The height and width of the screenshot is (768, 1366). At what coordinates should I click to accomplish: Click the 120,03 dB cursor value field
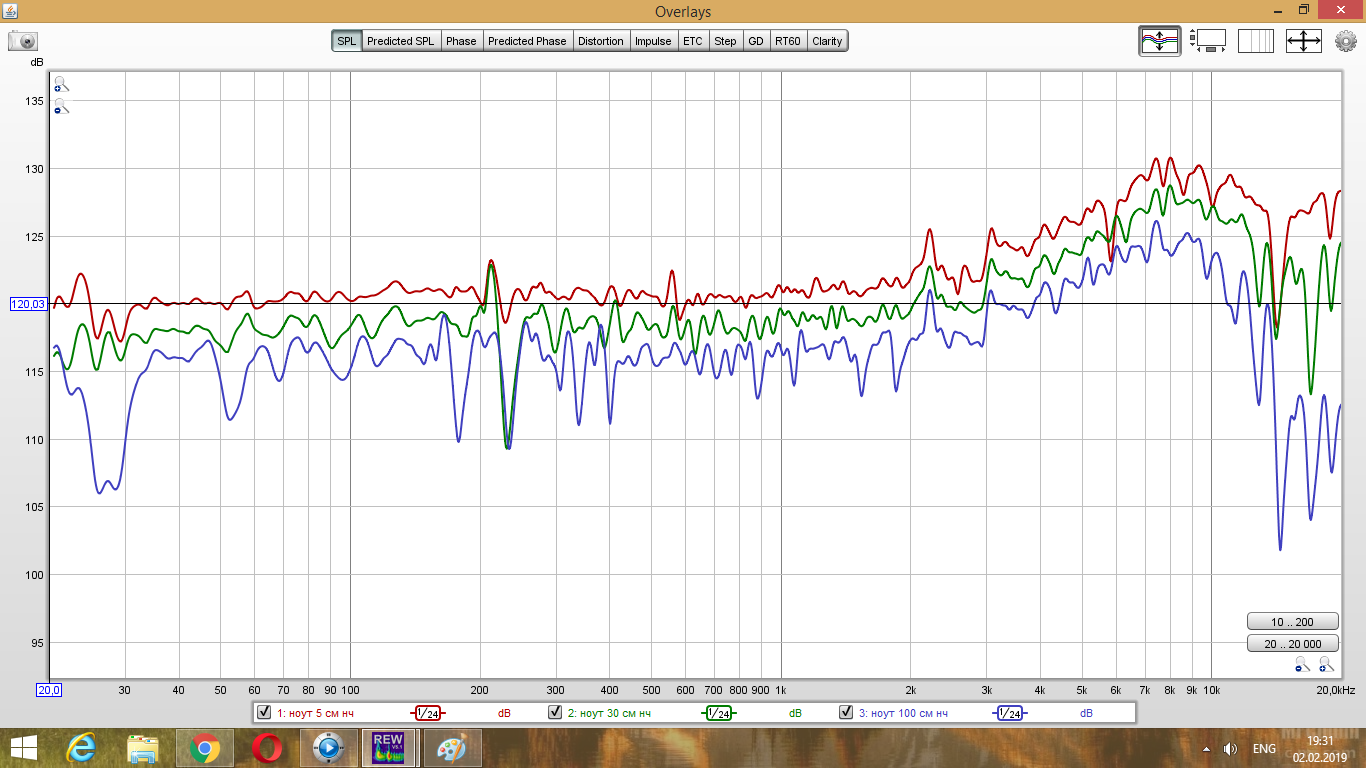pos(28,304)
